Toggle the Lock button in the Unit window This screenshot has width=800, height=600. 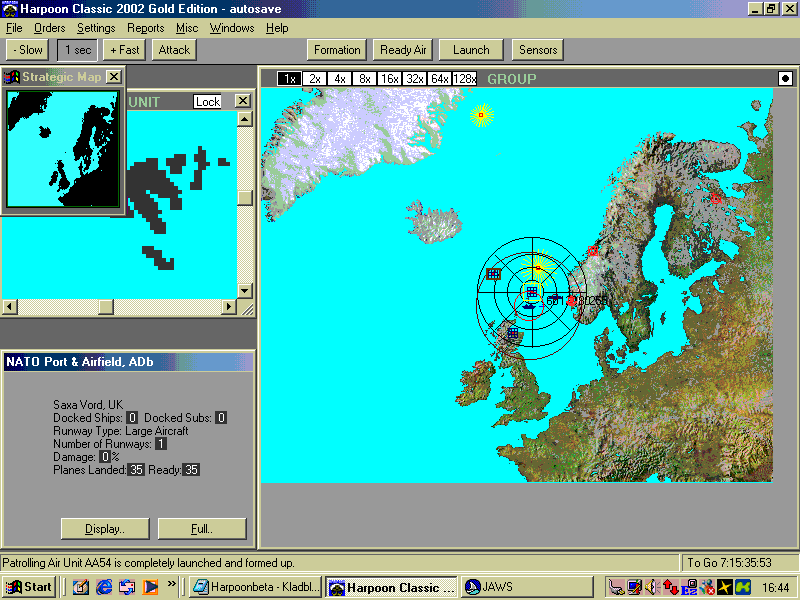click(208, 102)
